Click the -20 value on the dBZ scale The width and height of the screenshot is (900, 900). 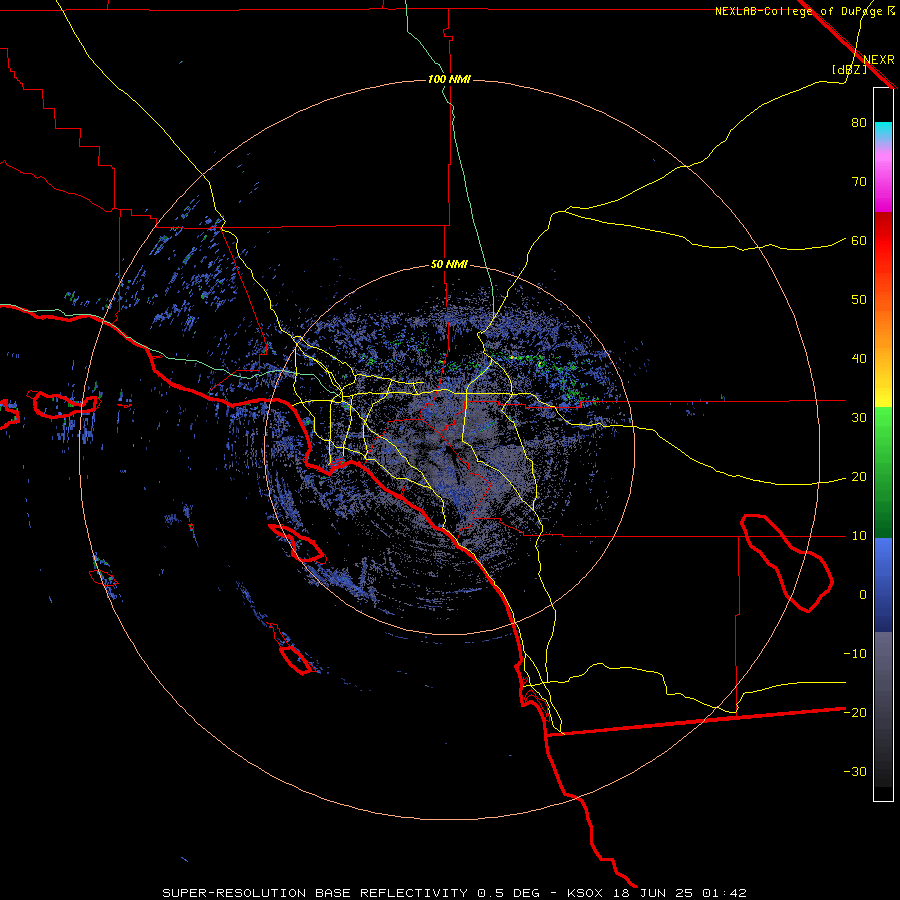855,713
